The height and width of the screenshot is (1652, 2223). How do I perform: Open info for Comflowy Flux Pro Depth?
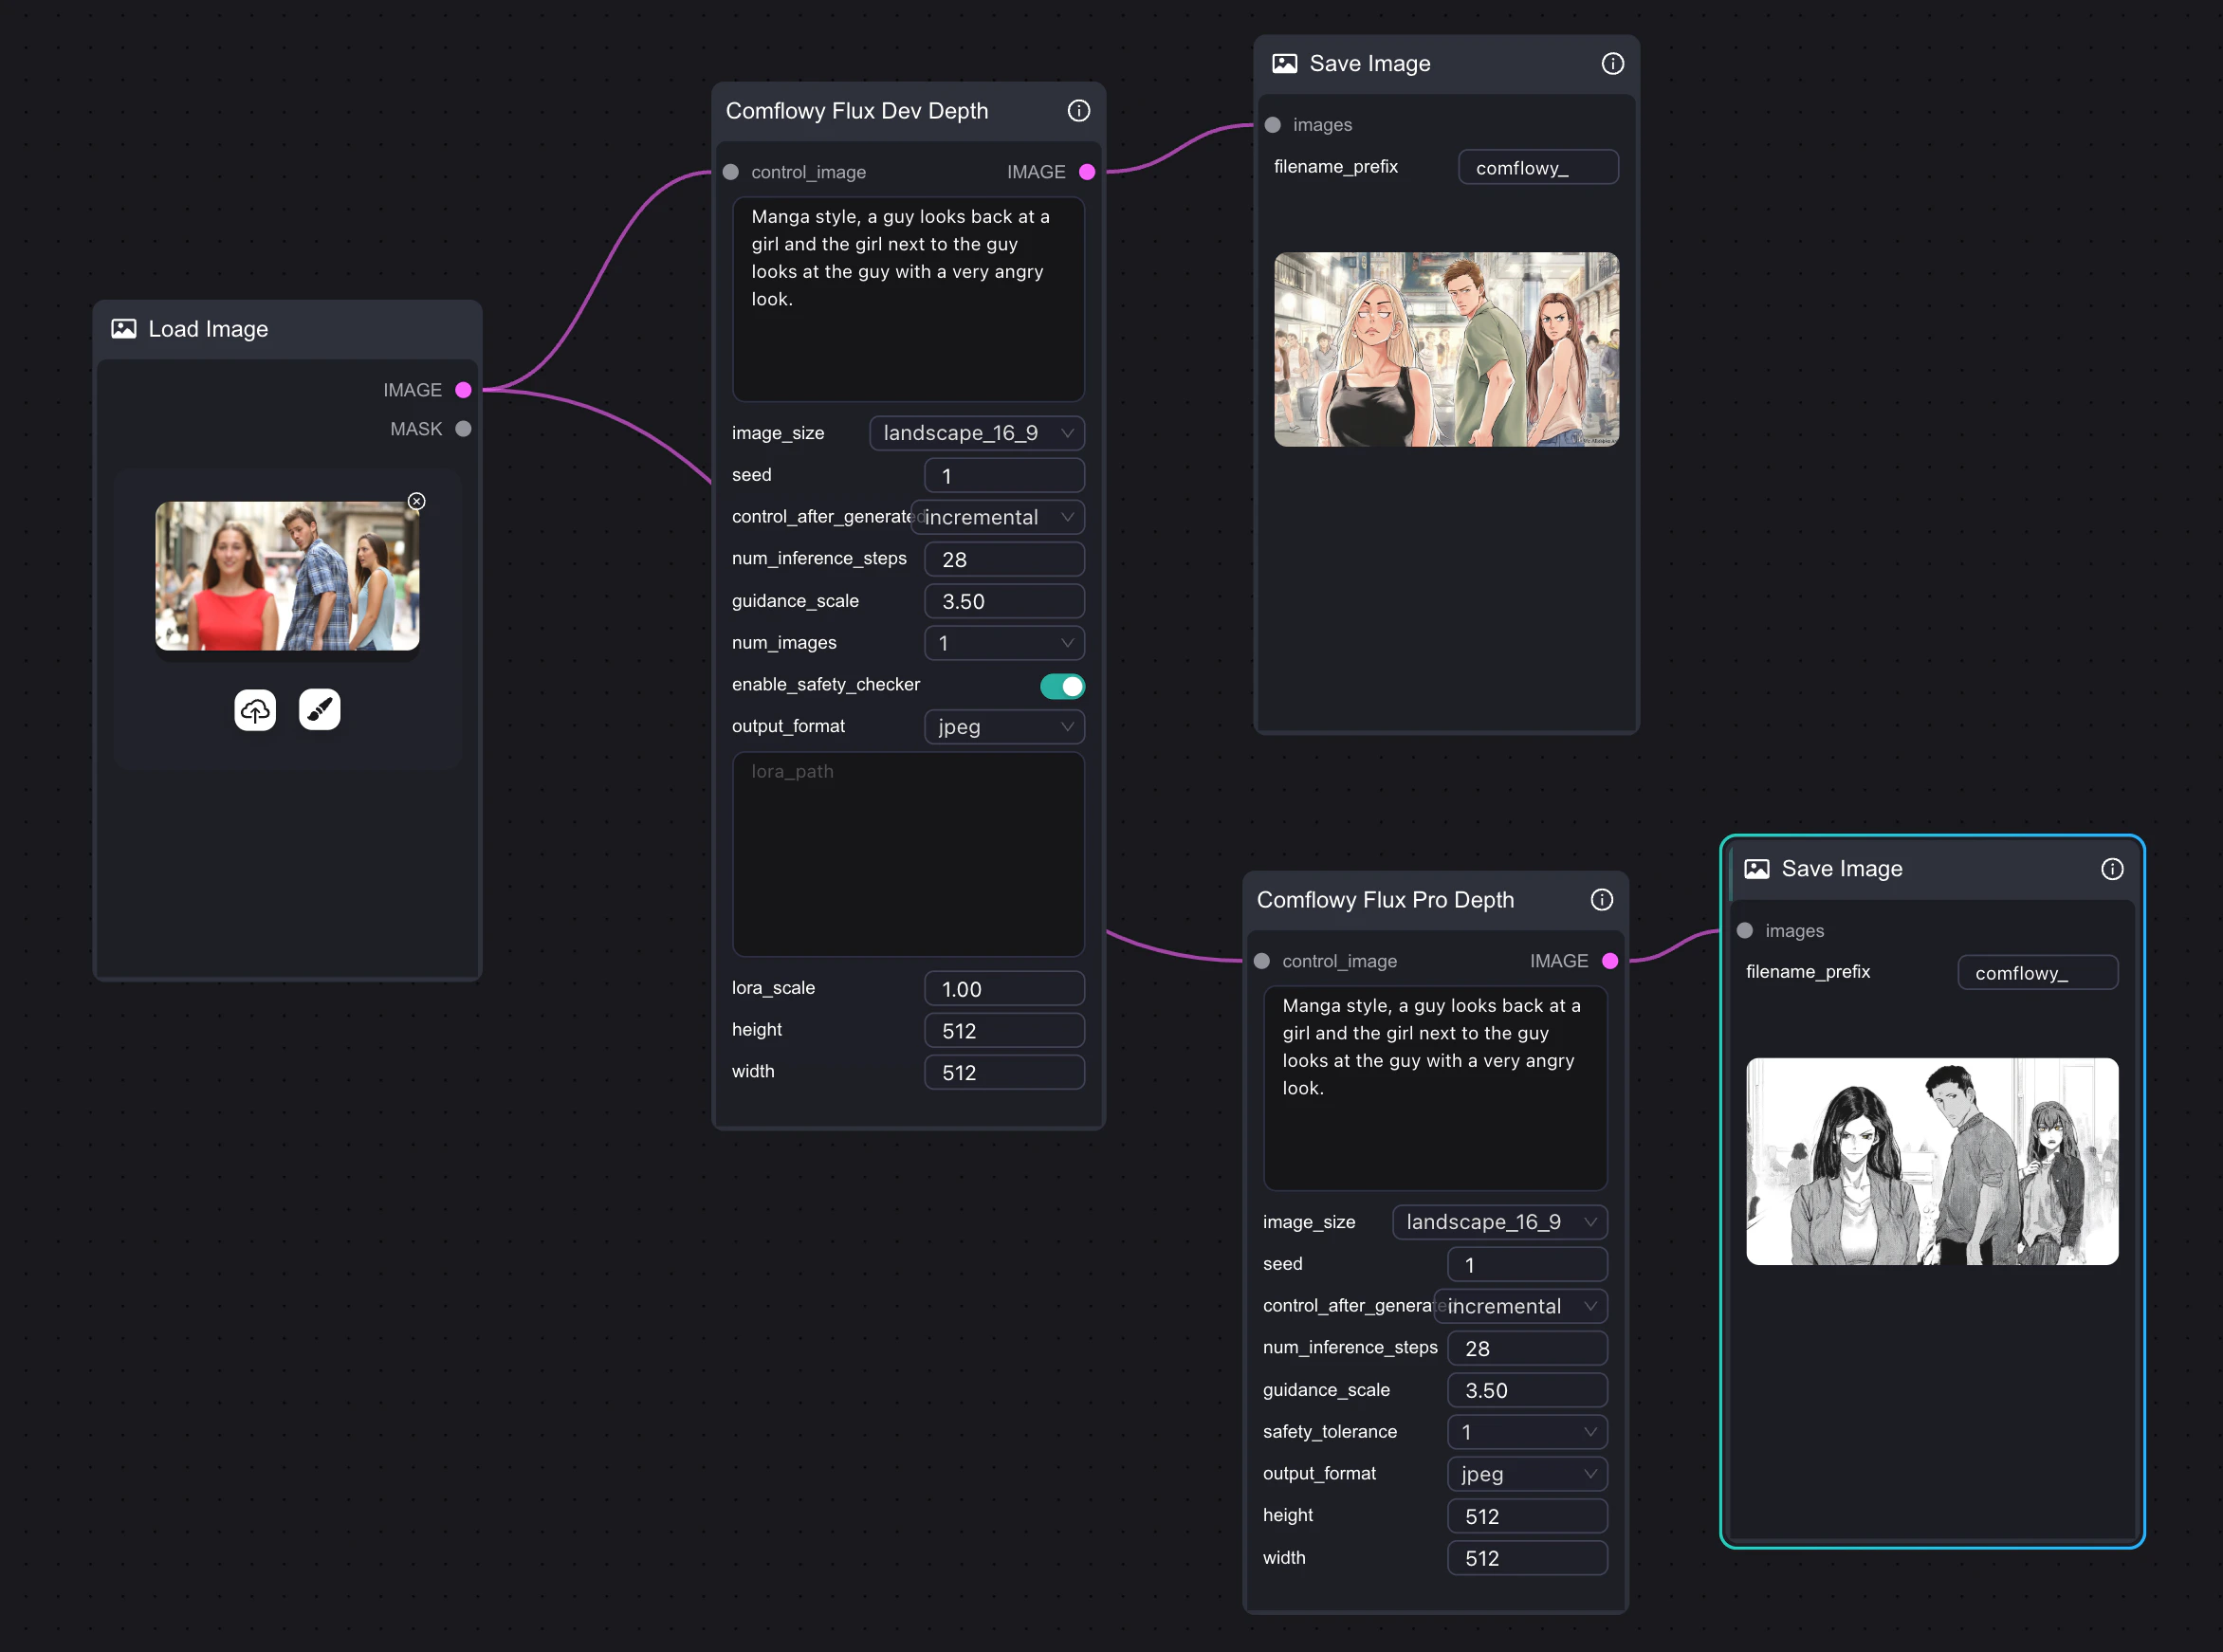tap(1601, 900)
